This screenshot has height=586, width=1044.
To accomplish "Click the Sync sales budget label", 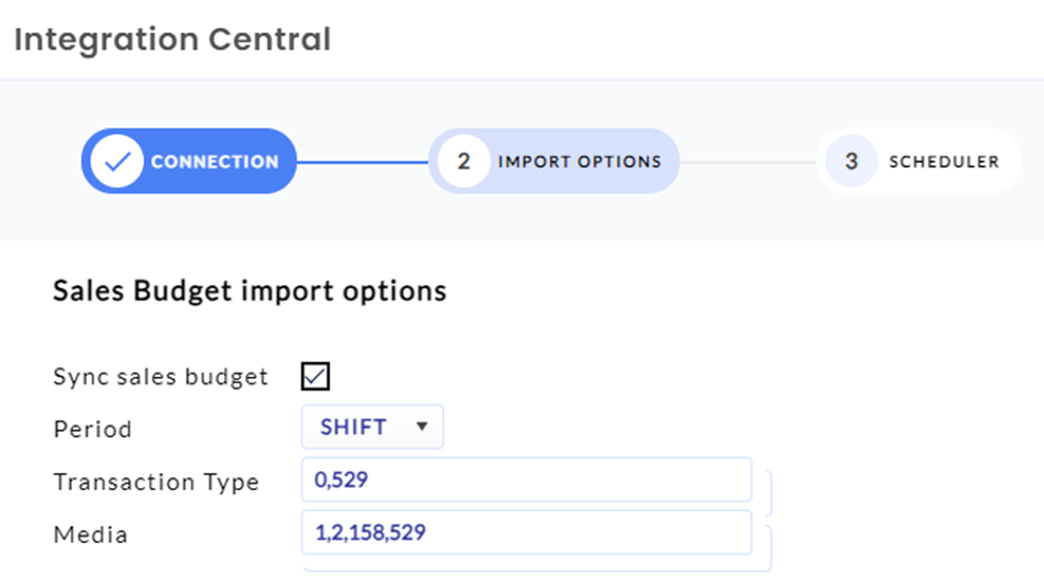I will [160, 377].
